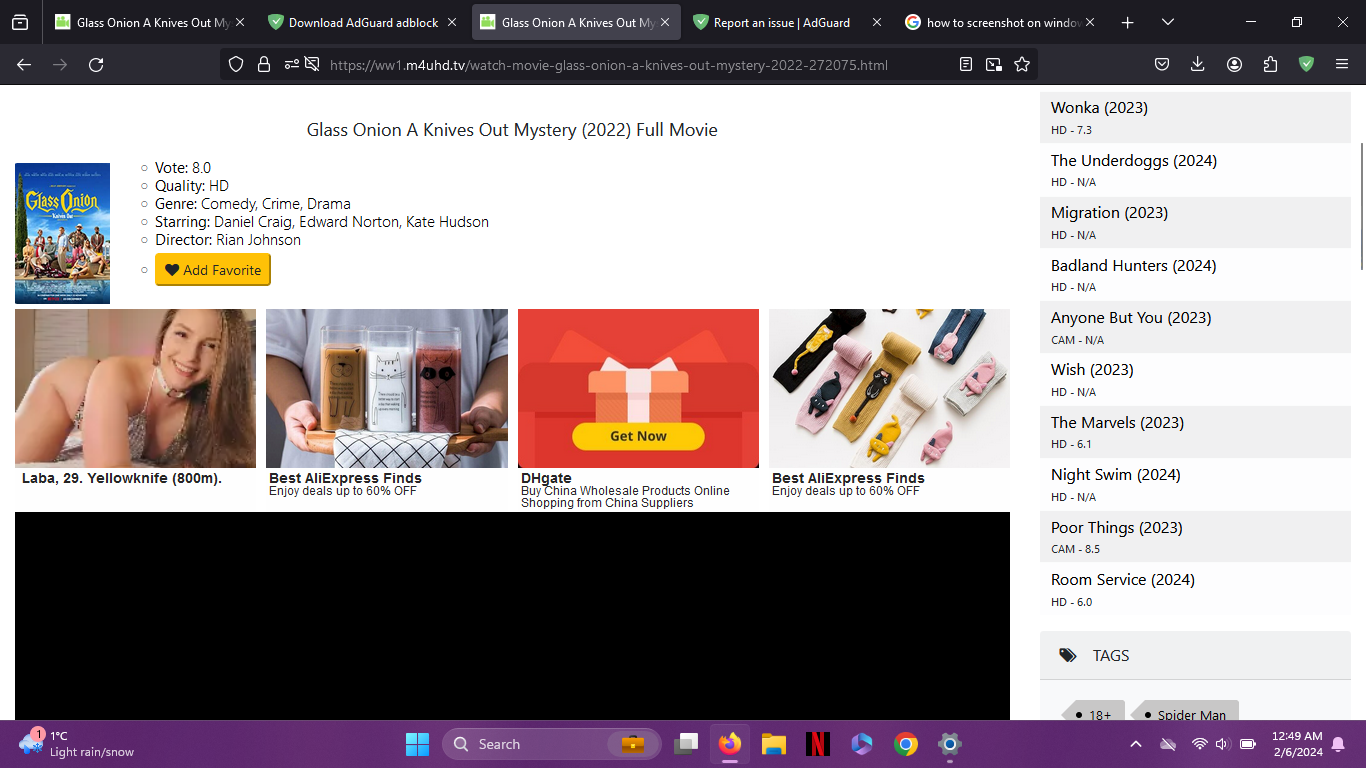1366x768 pixels.
Task: Open Firefox account icon
Action: coord(1234,64)
